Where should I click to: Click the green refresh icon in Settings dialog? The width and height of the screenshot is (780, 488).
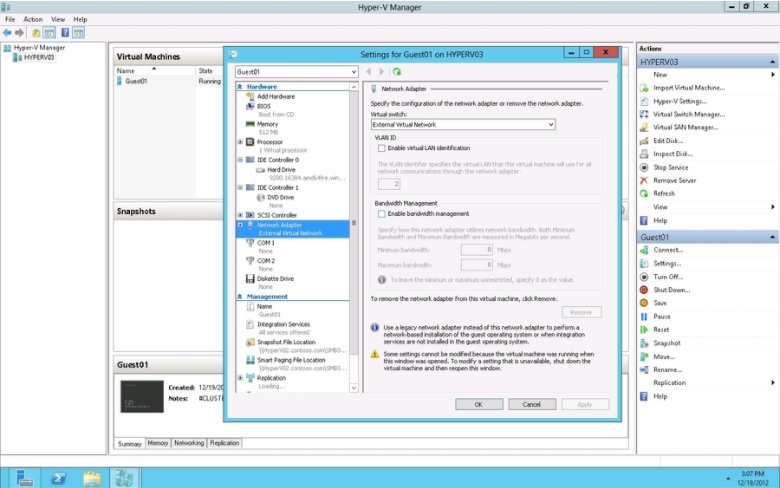click(x=397, y=72)
